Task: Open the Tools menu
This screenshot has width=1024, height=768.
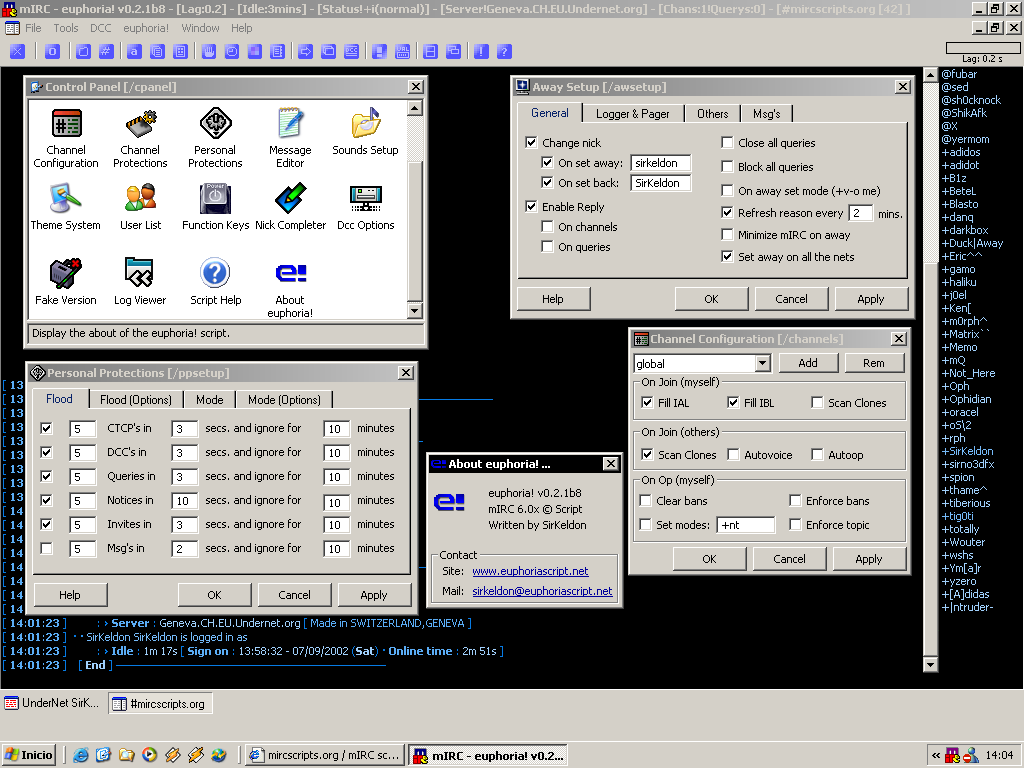Action: [x=66, y=28]
